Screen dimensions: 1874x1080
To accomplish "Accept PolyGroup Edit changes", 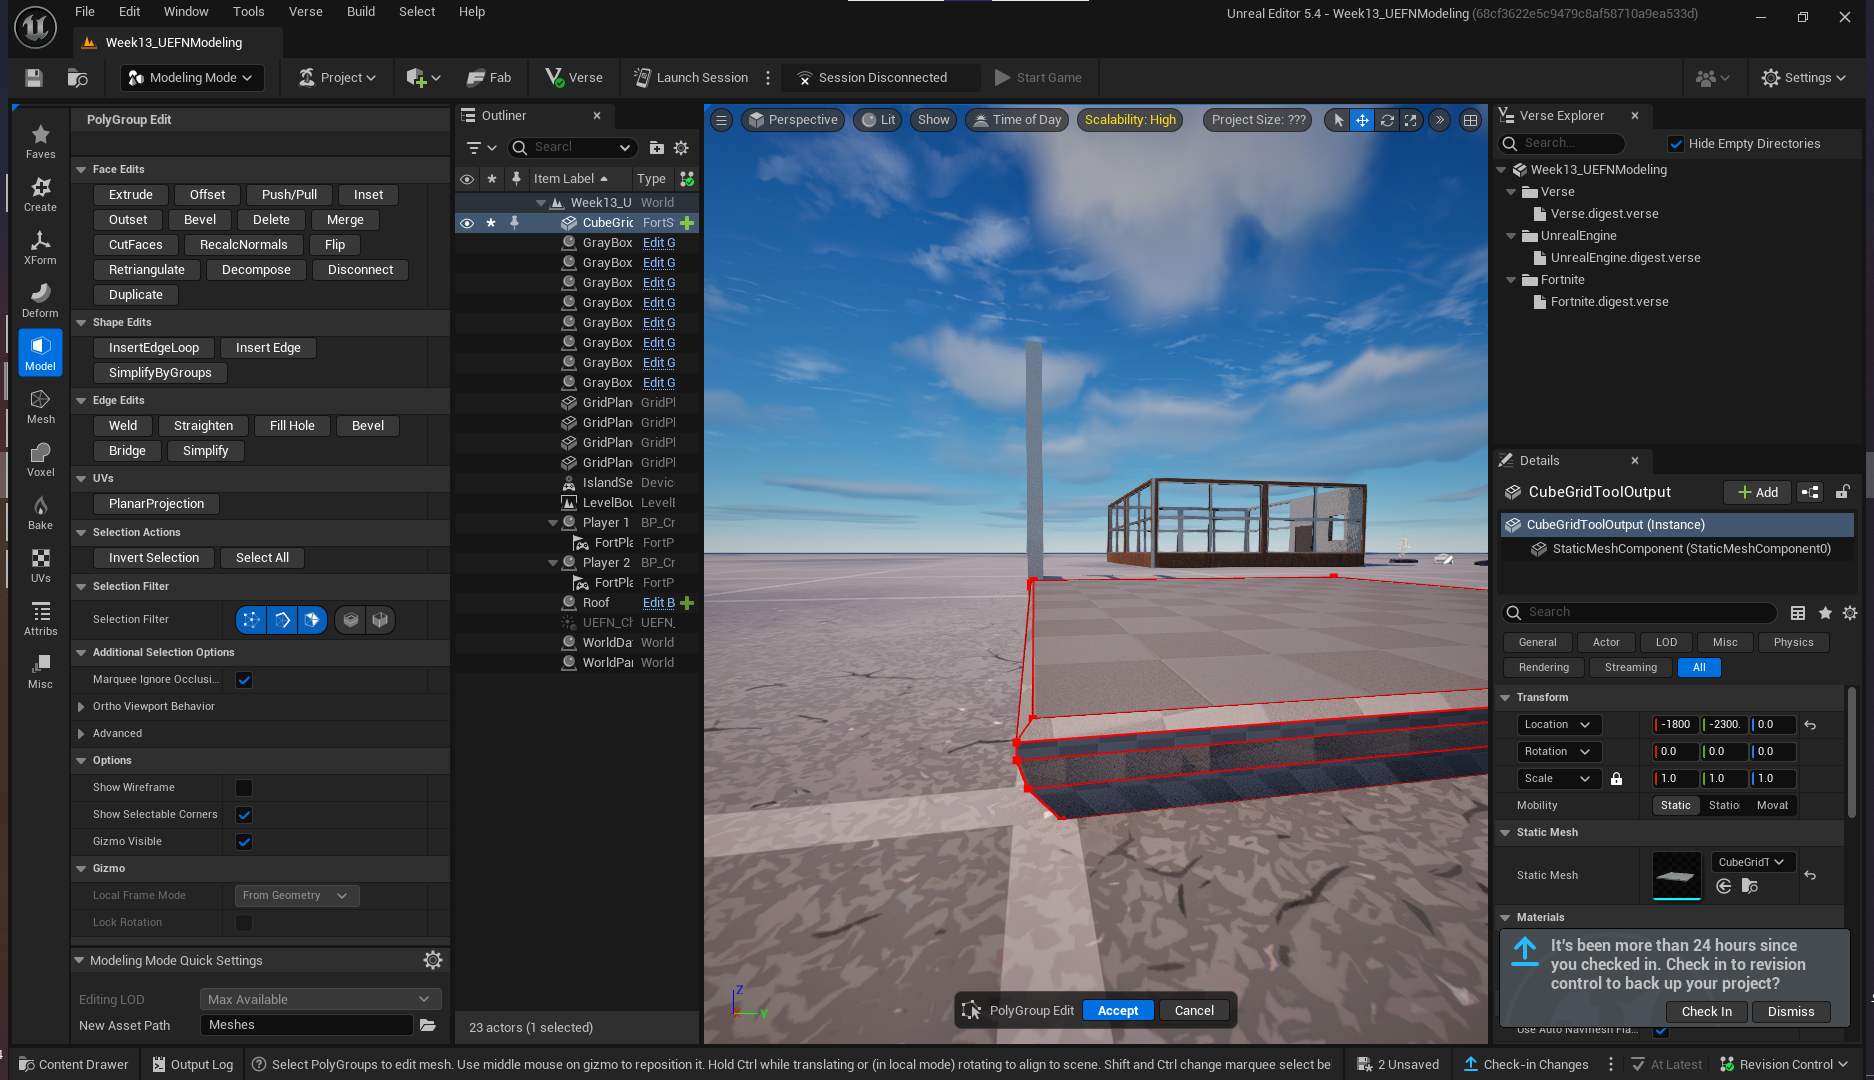I will 1118,1011.
